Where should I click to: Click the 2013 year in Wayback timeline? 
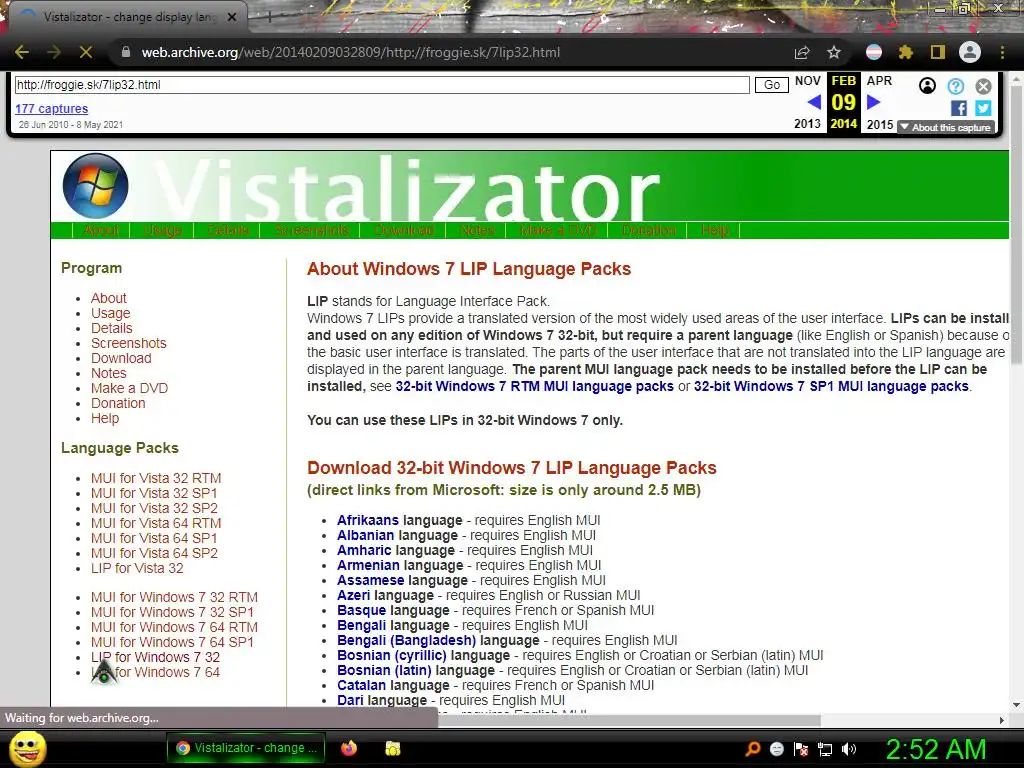807,123
